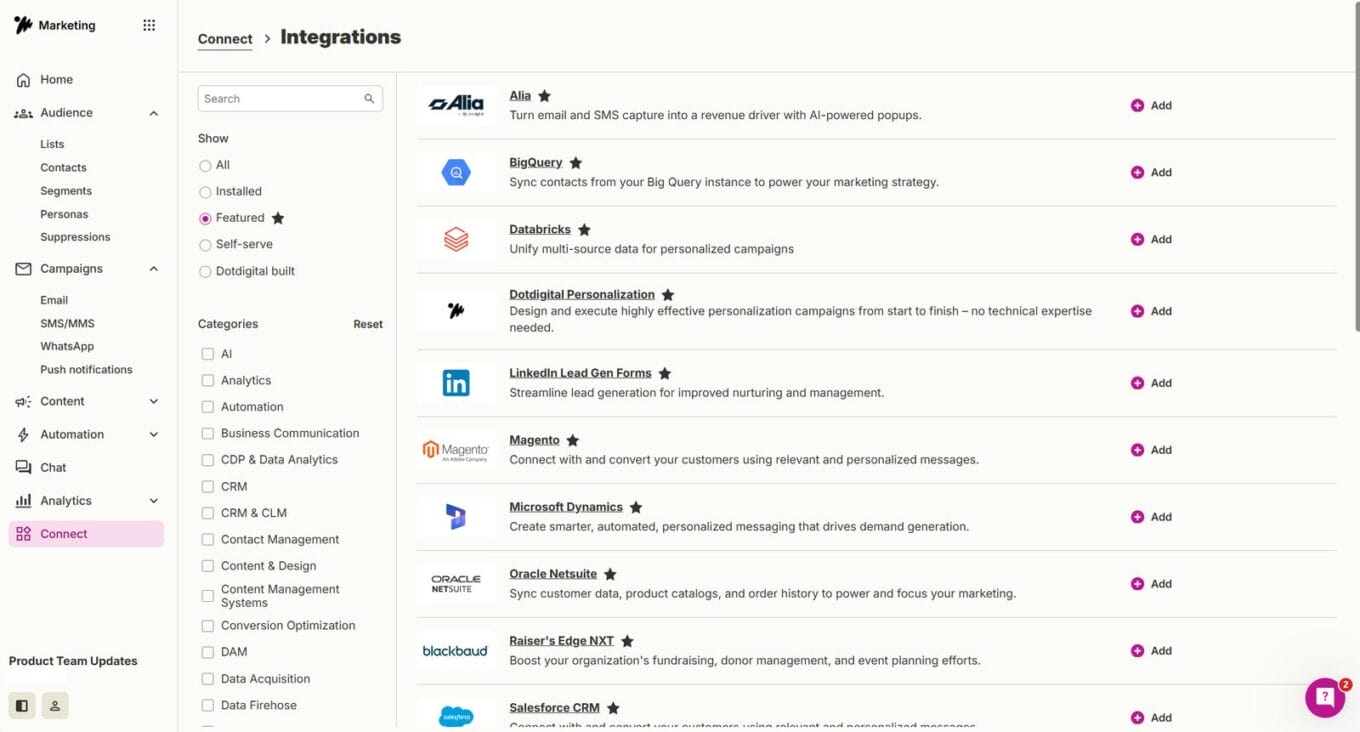Click the Content megaphone icon

(x=23, y=402)
